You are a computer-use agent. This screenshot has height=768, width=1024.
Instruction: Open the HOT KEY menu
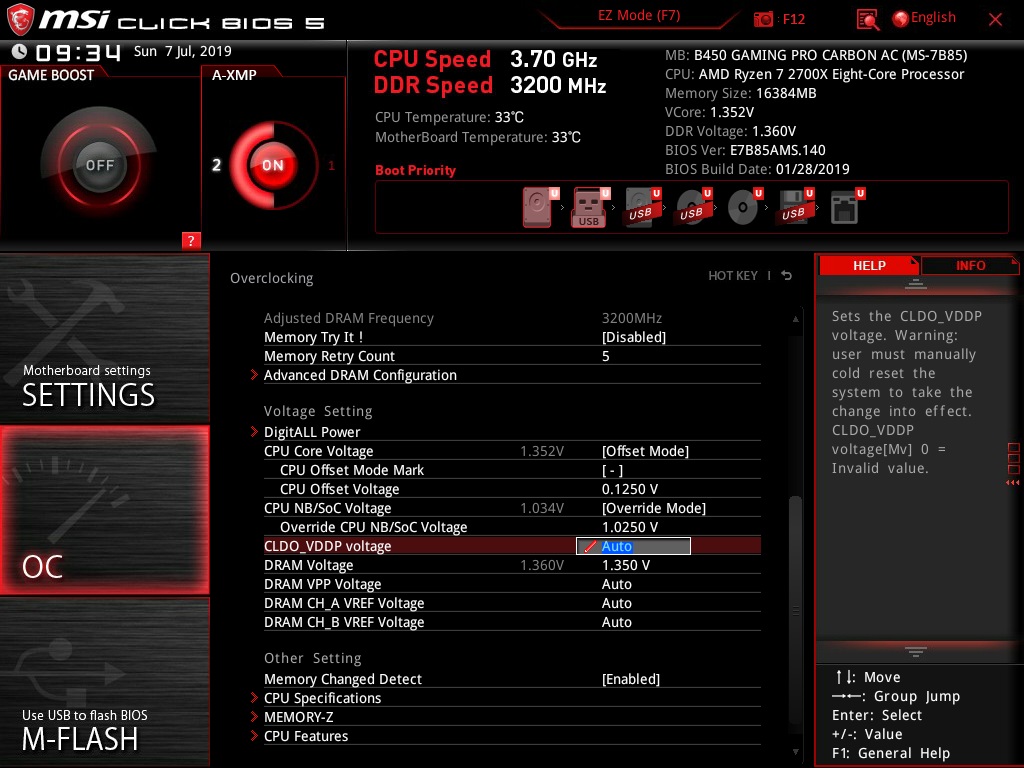733,276
